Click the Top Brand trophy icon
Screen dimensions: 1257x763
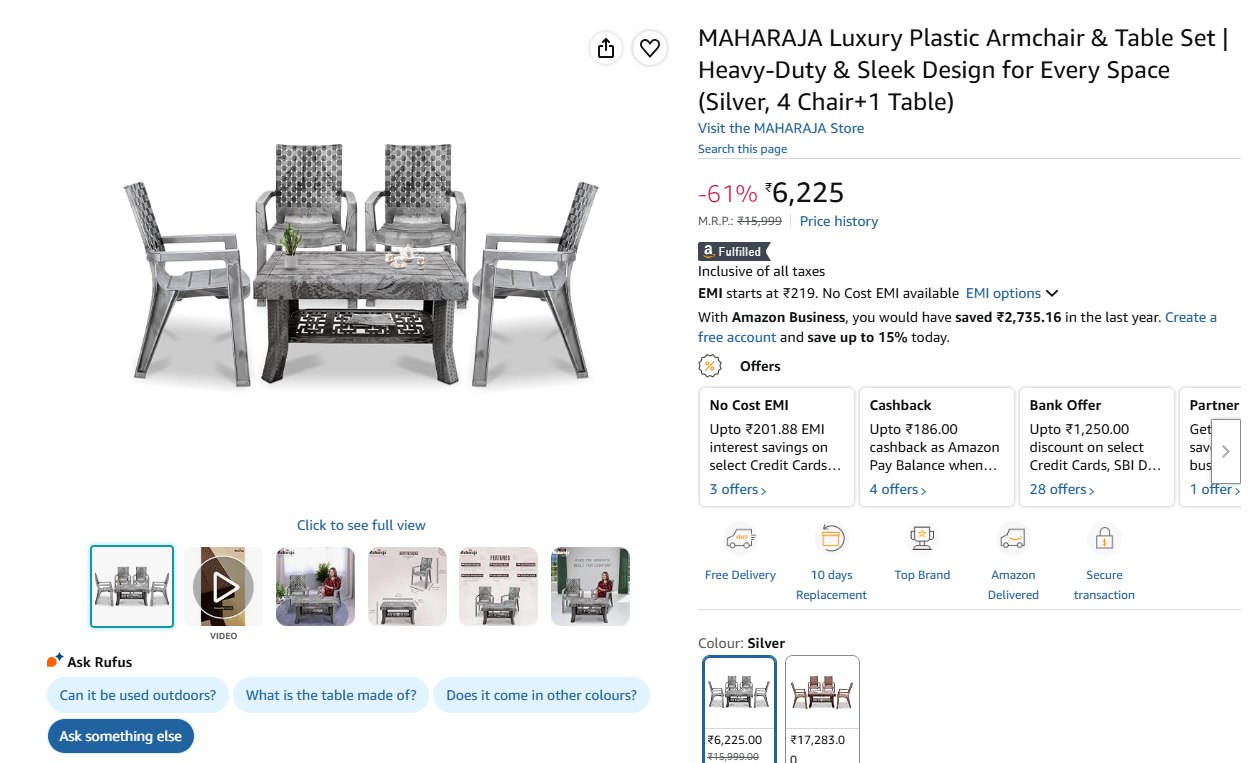[922, 539]
